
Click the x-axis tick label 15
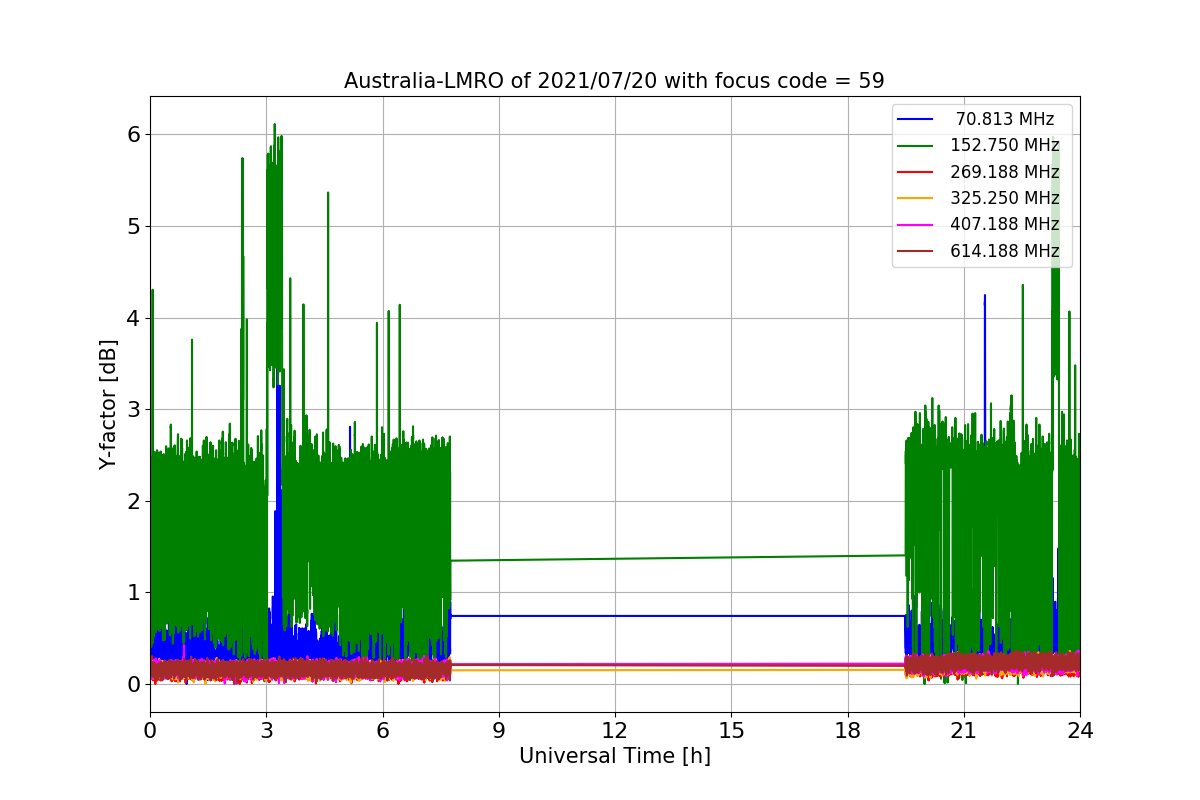(x=731, y=730)
